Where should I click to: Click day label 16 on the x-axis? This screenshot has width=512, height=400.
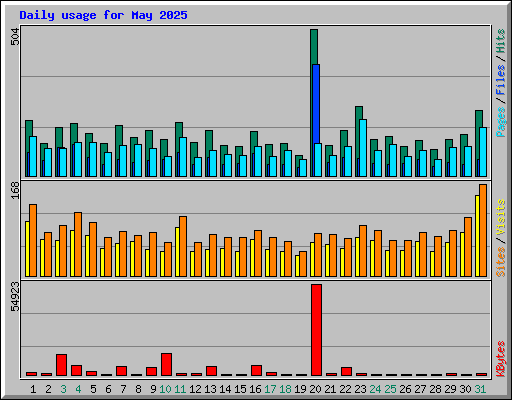255,389
